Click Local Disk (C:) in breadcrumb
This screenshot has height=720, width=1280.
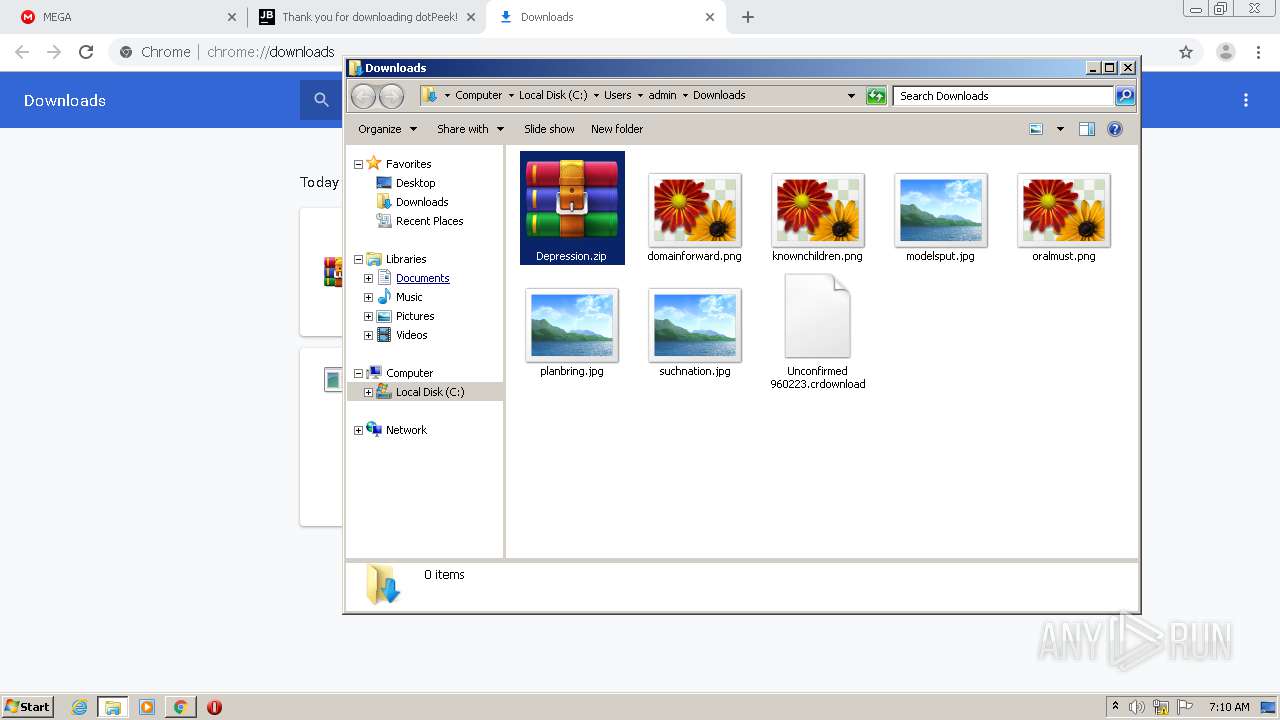[x=553, y=95]
